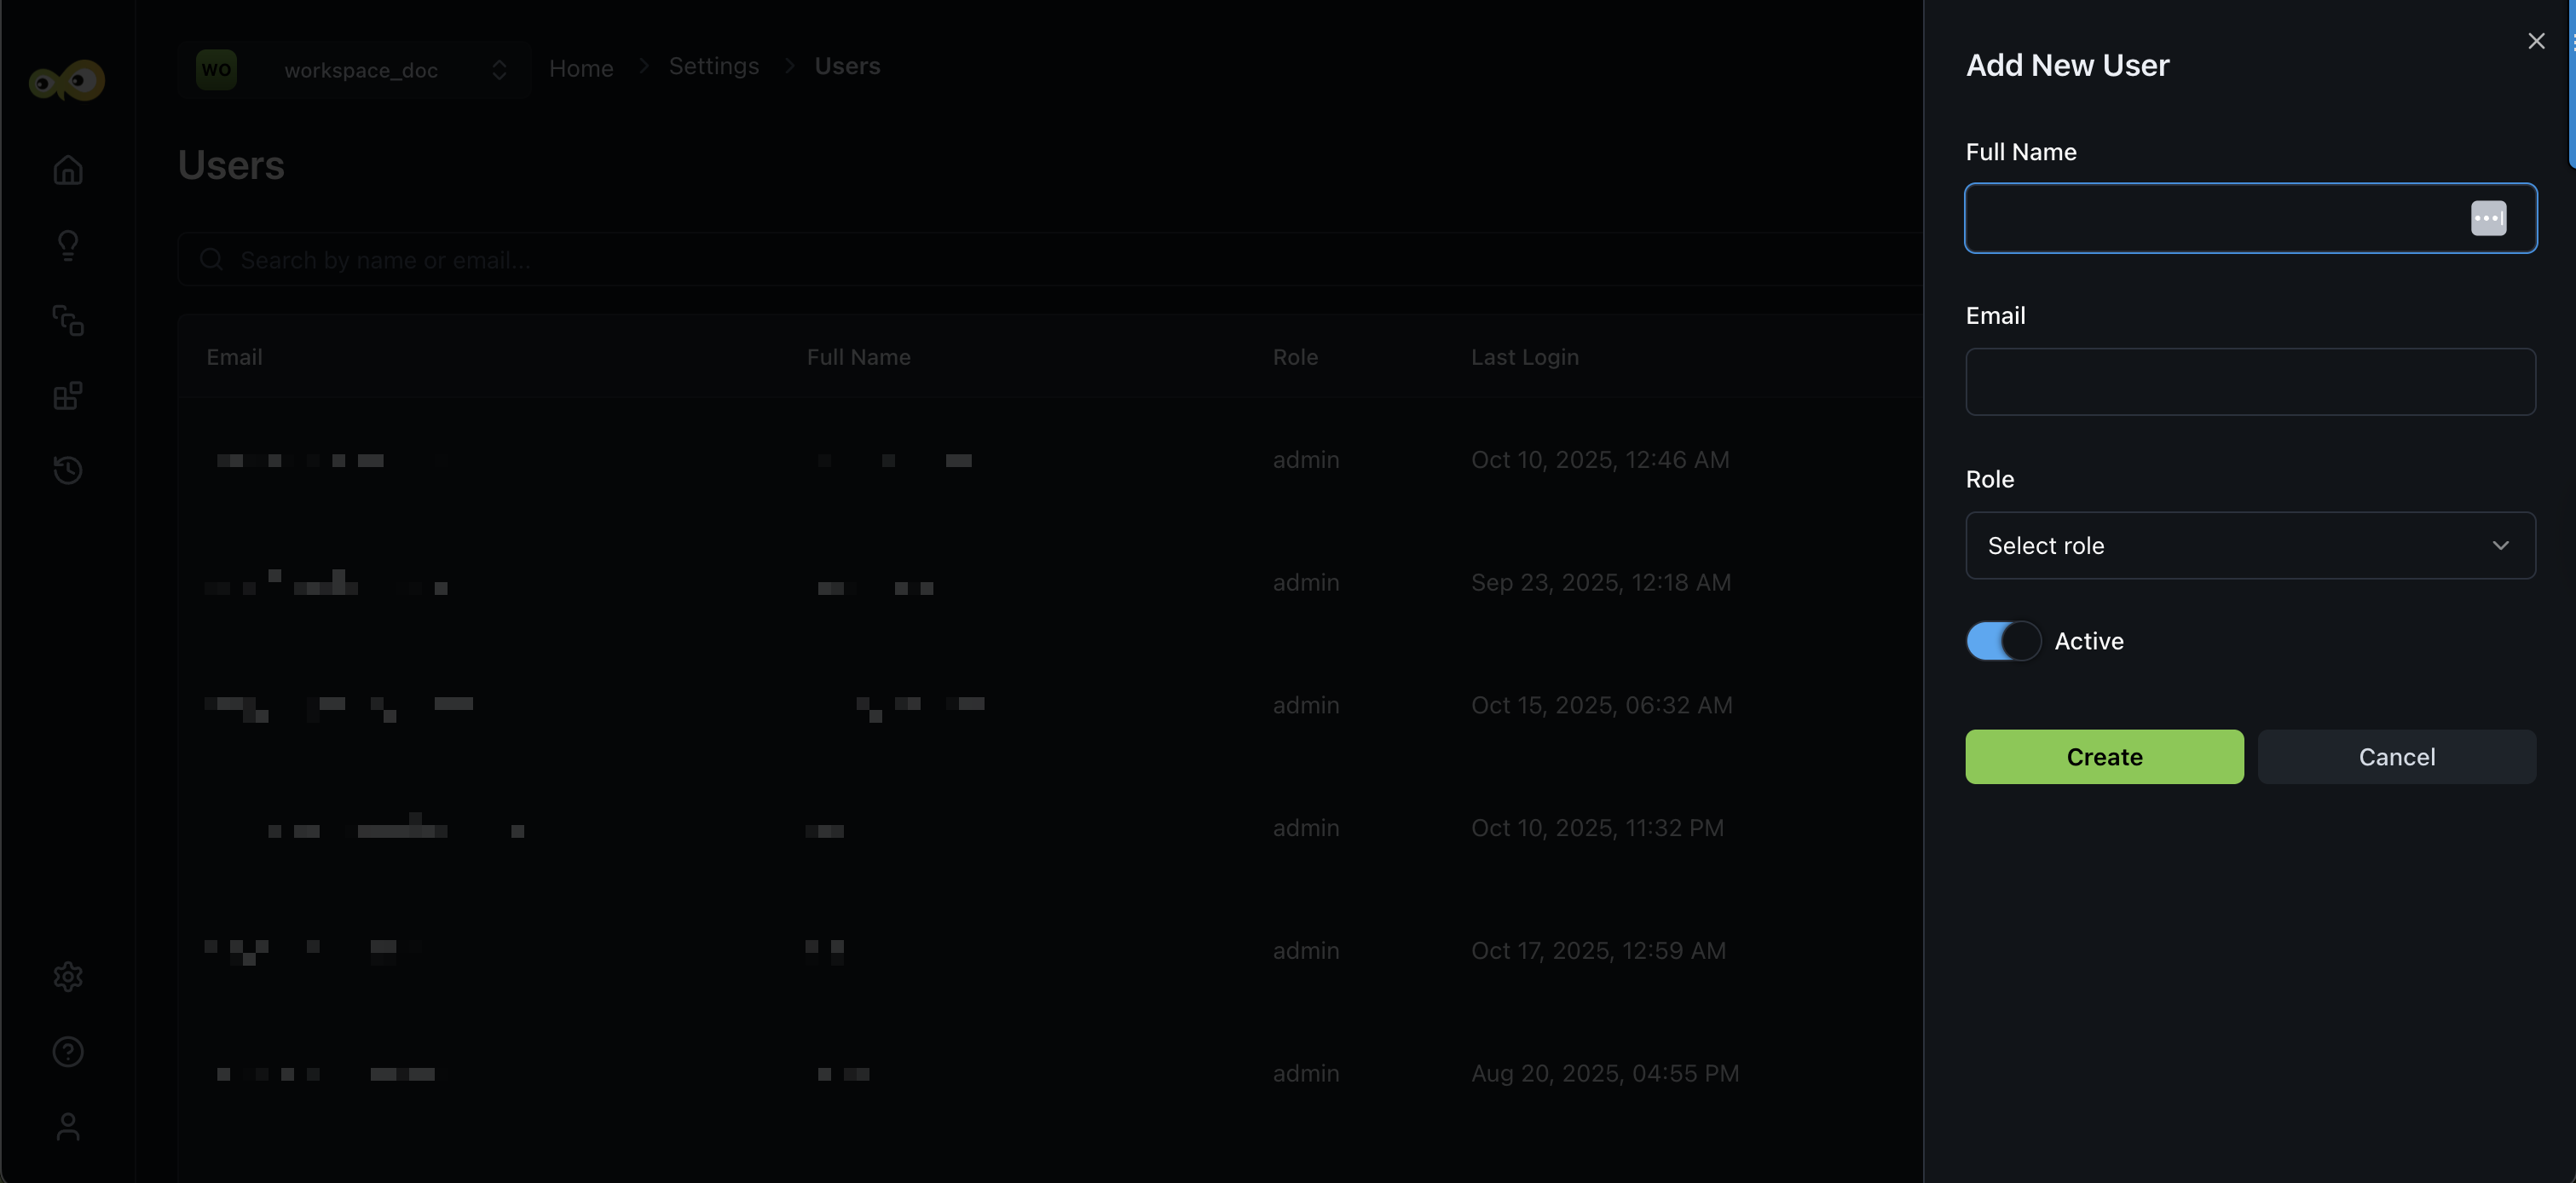
Task: Click the password manager icon in Full Name
Action: (x=2488, y=218)
